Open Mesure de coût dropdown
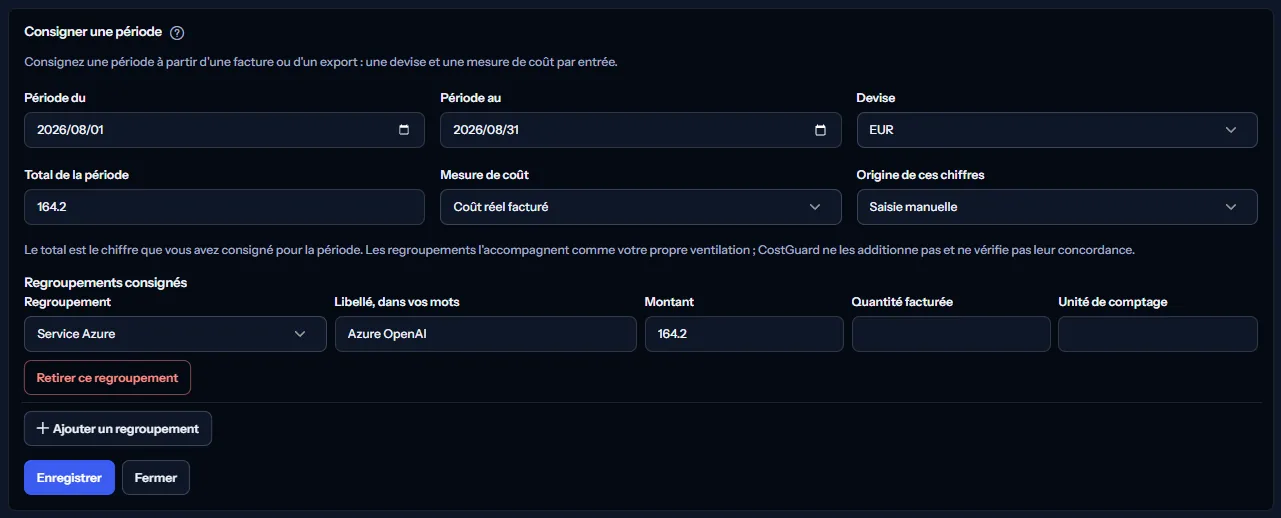 coord(641,207)
